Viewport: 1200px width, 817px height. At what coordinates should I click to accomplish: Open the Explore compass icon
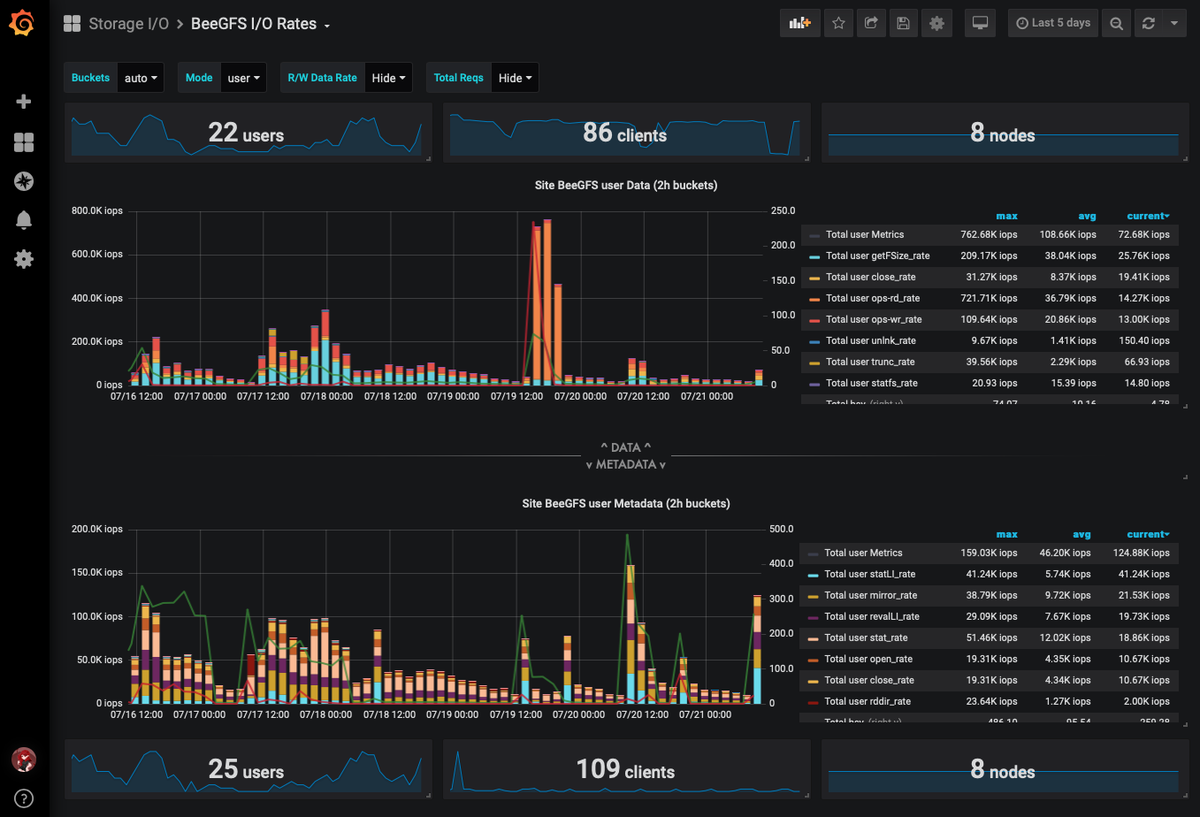(x=24, y=181)
